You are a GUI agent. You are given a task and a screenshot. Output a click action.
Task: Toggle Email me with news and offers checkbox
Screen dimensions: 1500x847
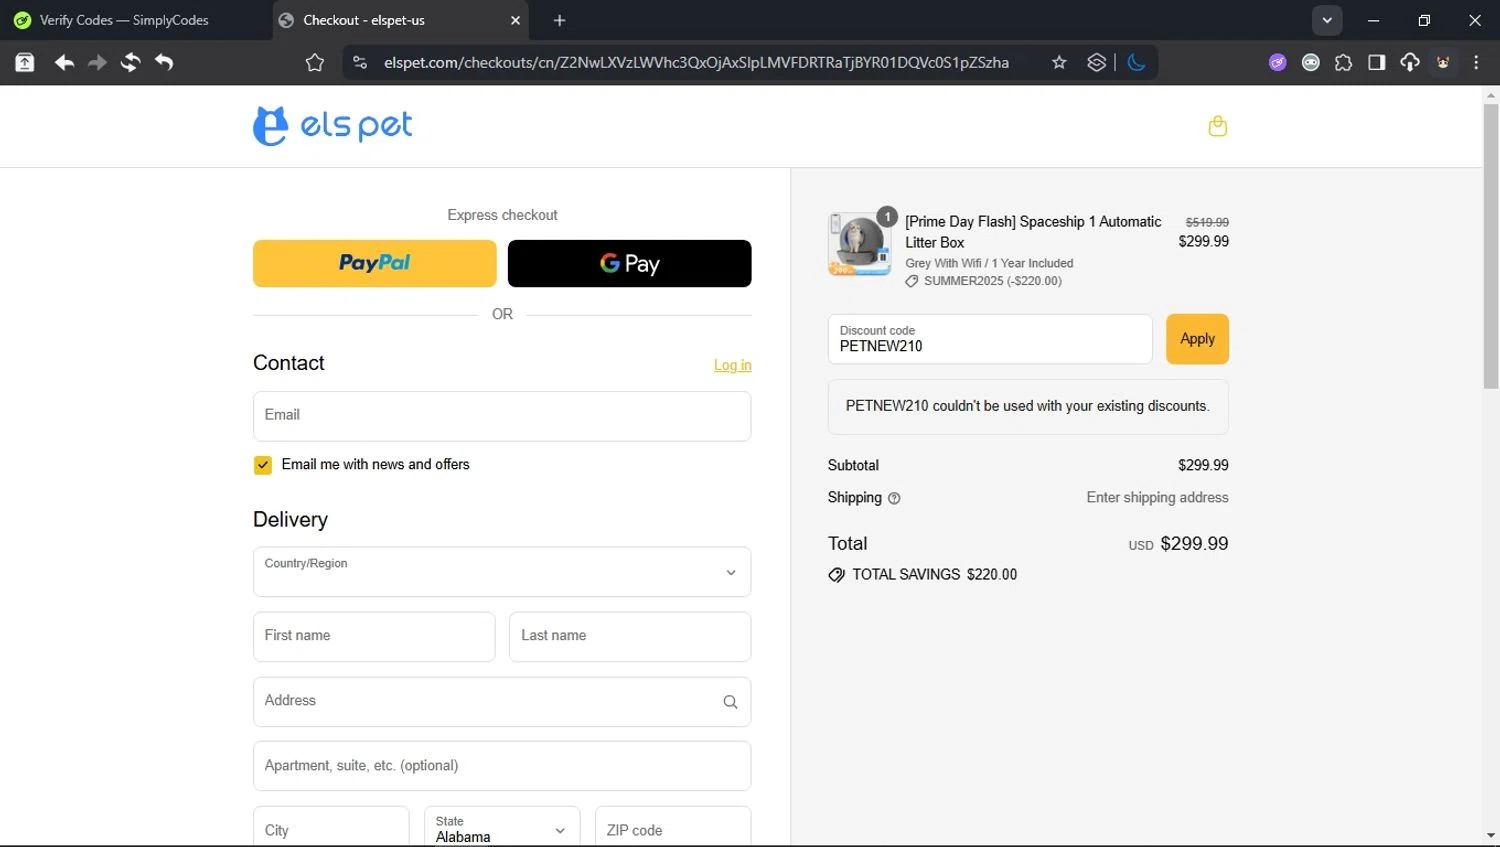click(263, 465)
